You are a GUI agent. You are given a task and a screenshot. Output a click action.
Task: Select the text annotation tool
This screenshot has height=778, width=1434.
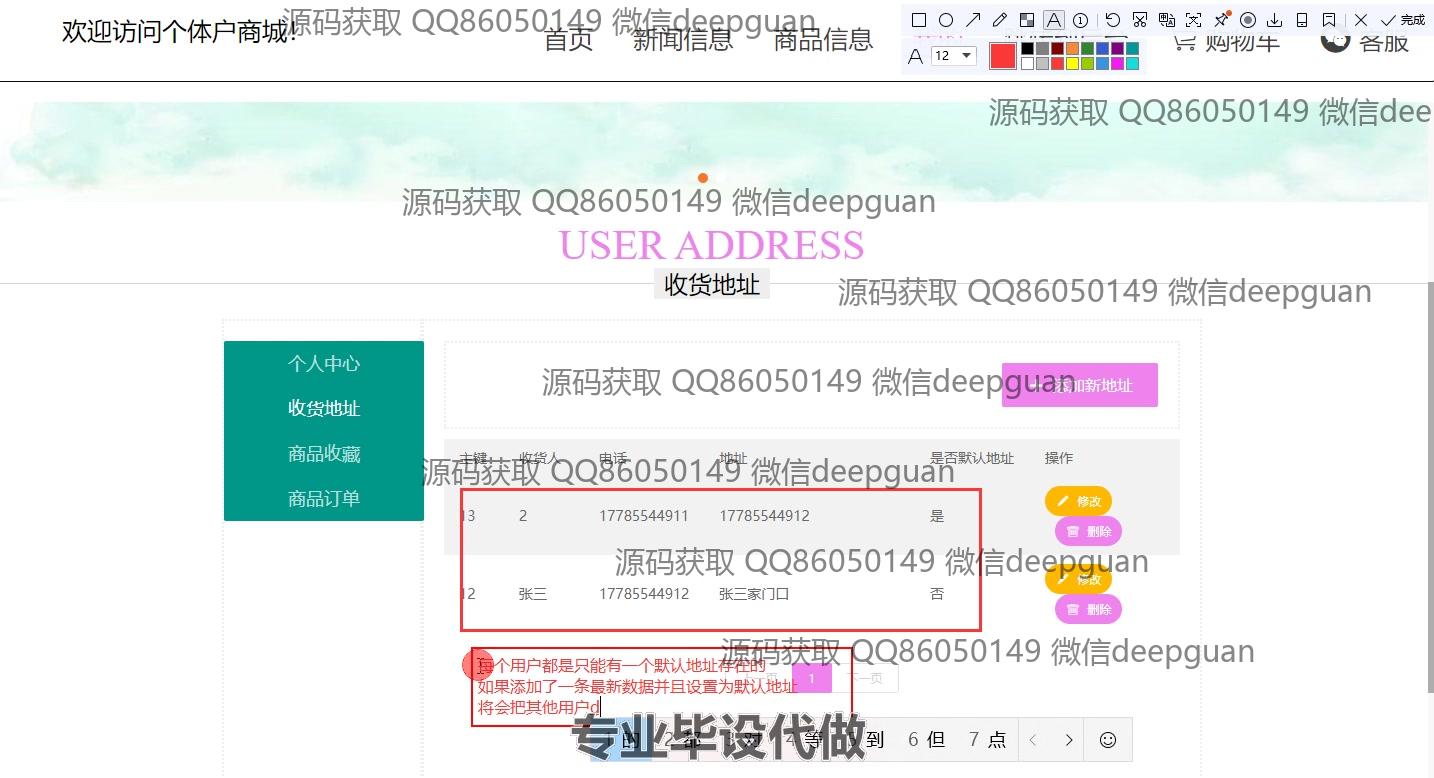tap(1054, 20)
